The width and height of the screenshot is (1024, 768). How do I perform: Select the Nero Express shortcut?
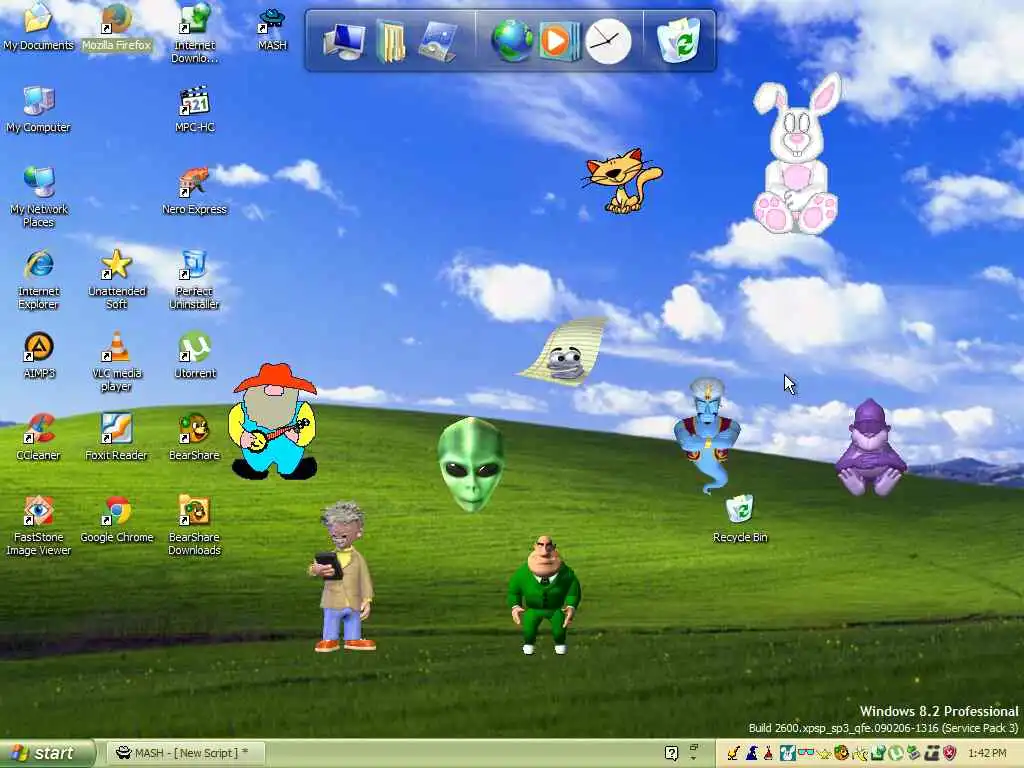click(195, 191)
